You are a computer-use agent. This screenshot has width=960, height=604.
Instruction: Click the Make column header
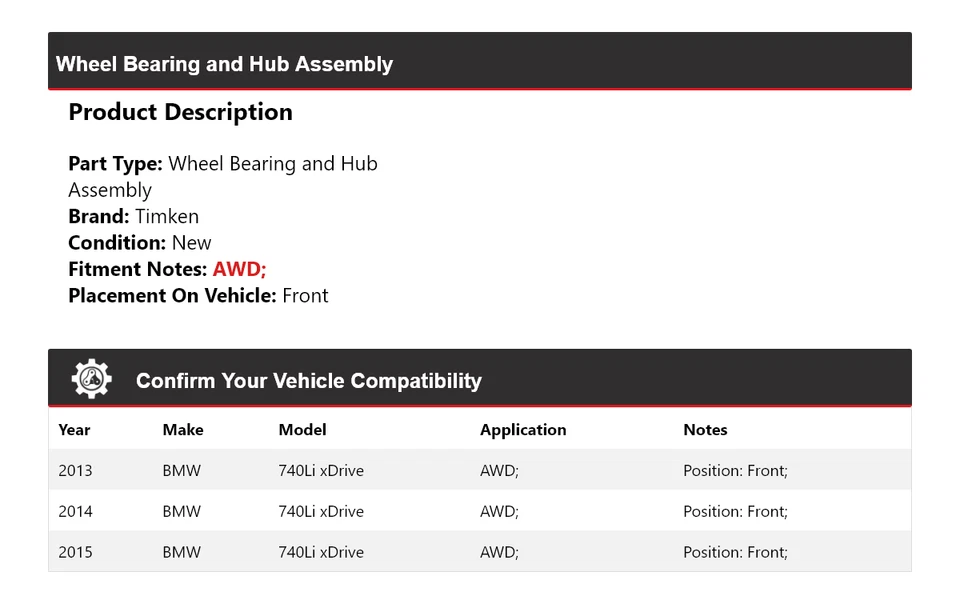[183, 430]
